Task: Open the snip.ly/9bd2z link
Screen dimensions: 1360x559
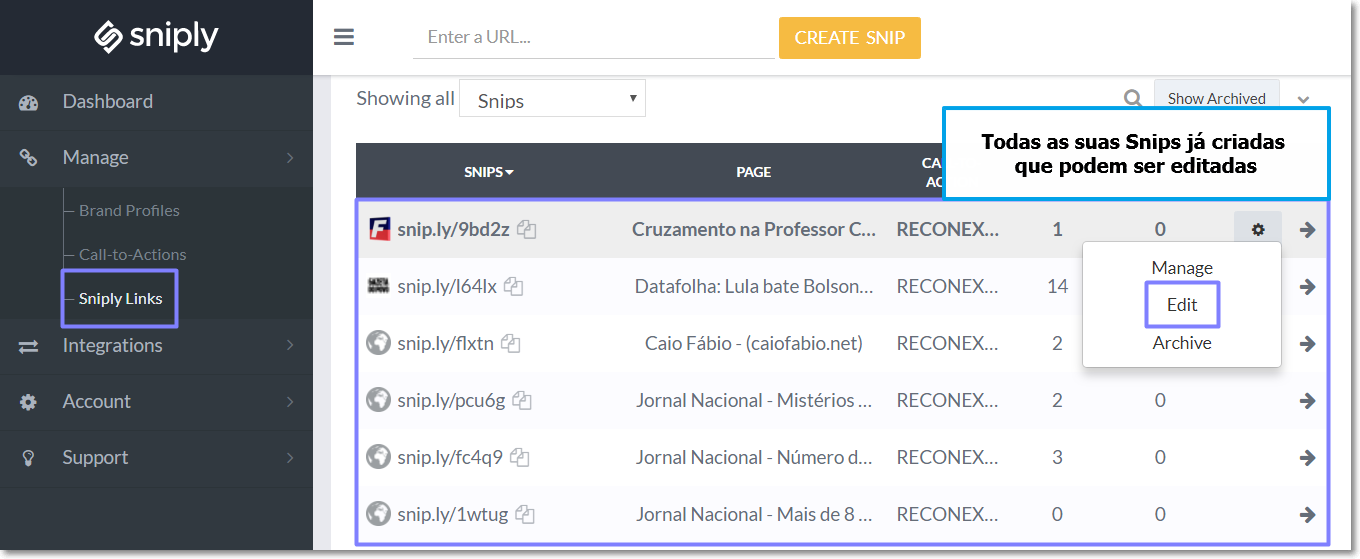Action: tap(453, 230)
